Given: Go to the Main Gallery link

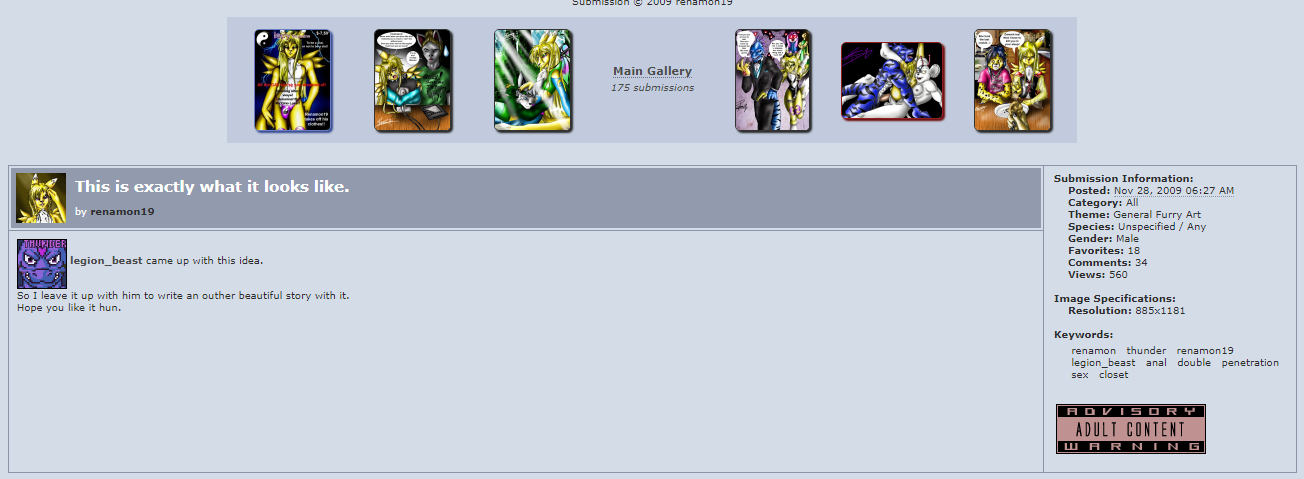Looking at the screenshot, I should pyautogui.click(x=652, y=71).
